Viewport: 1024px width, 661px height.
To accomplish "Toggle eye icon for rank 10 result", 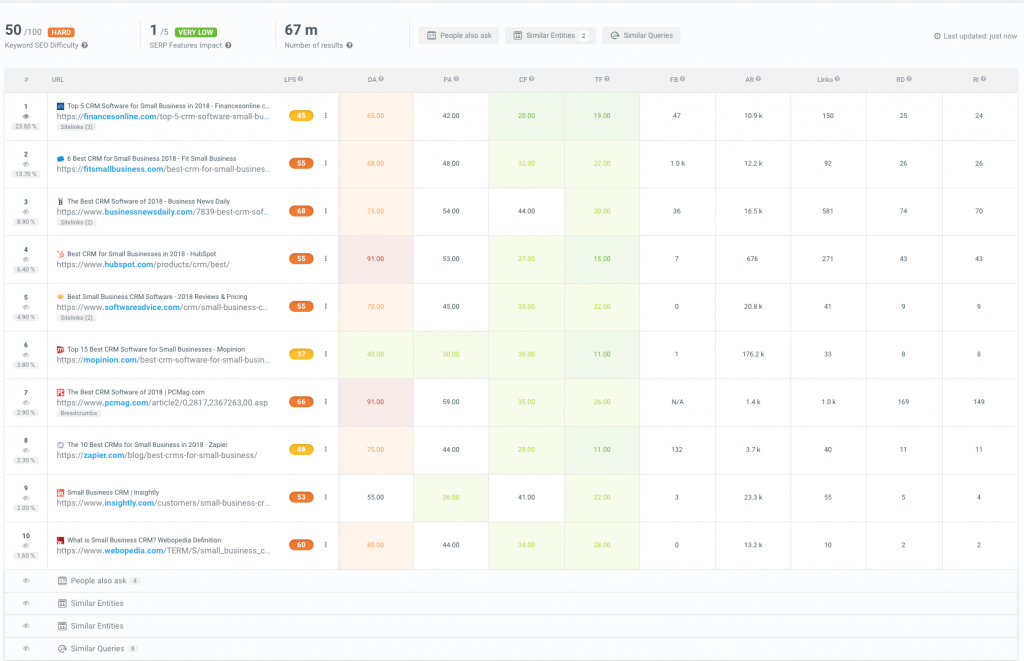I will pos(26,545).
